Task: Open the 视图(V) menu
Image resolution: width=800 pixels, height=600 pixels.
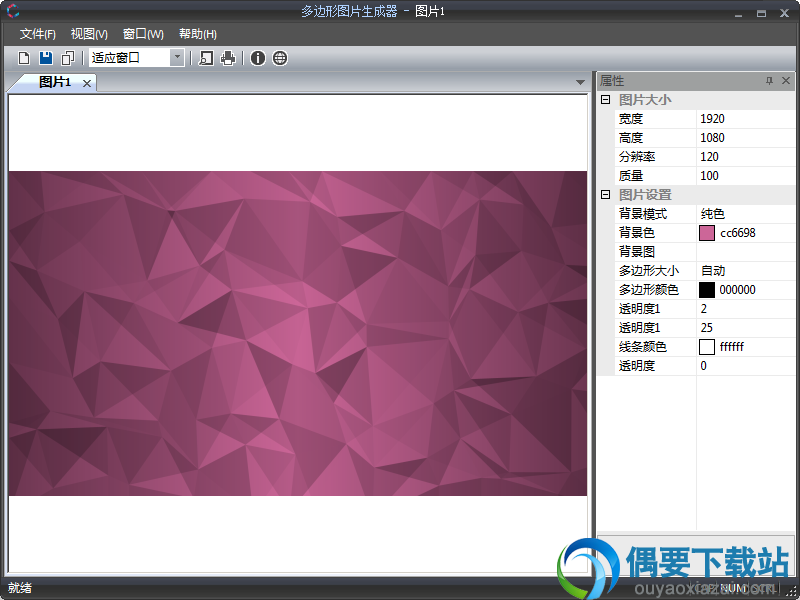Action: pos(89,34)
